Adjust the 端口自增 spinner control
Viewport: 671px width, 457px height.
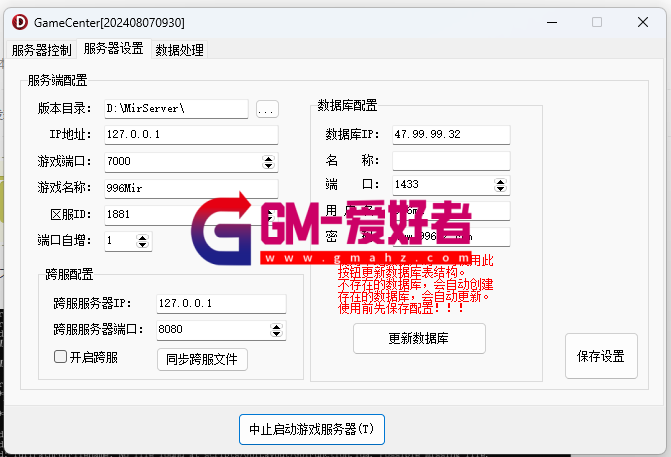[143, 241]
